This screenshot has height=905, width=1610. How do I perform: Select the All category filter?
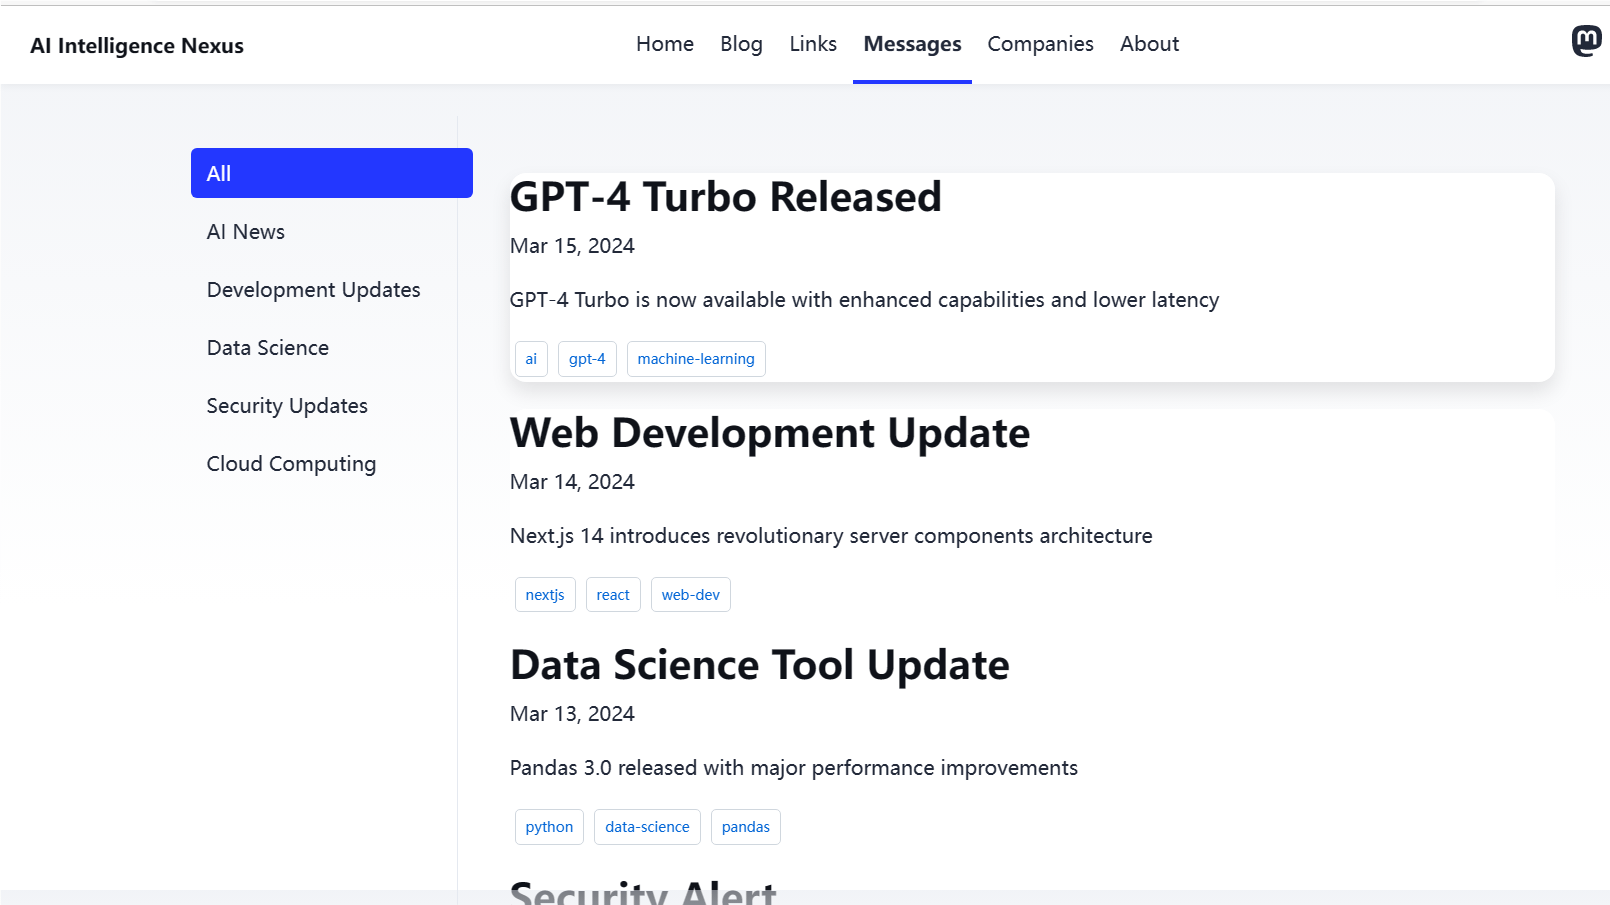[331, 173]
